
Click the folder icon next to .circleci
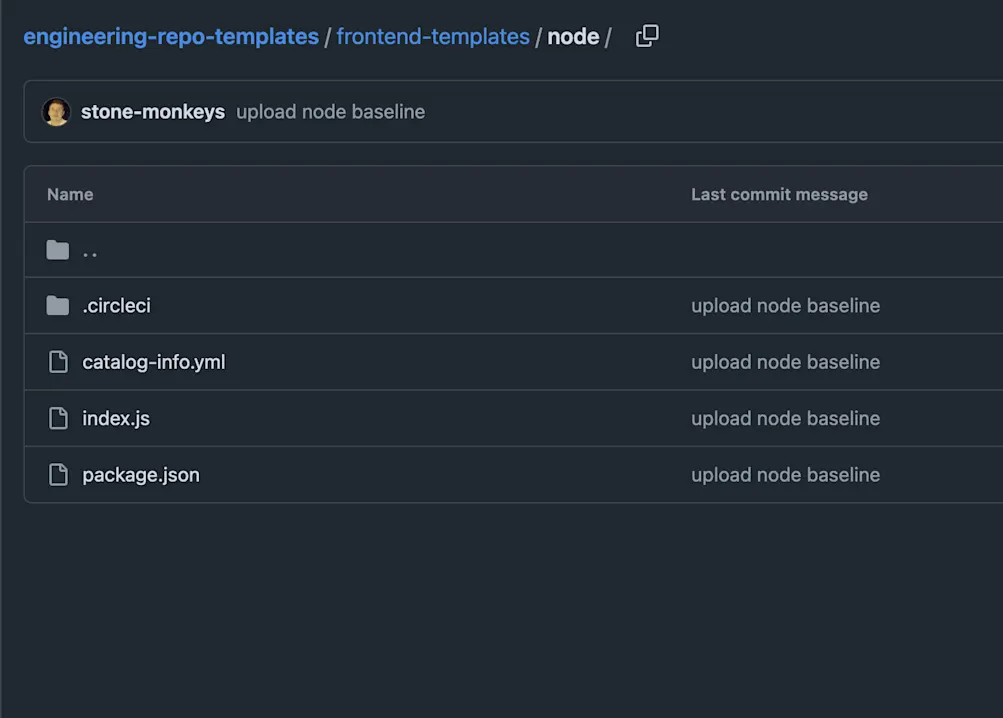pos(58,305)
